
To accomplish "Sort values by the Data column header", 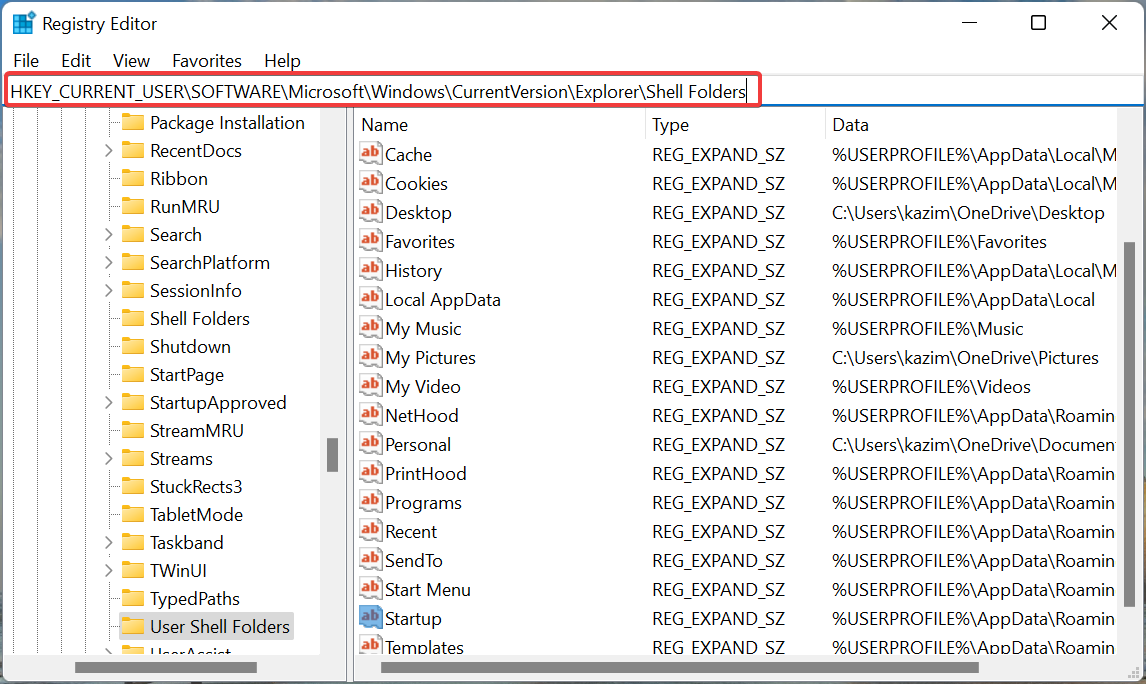I will point(972,125).
